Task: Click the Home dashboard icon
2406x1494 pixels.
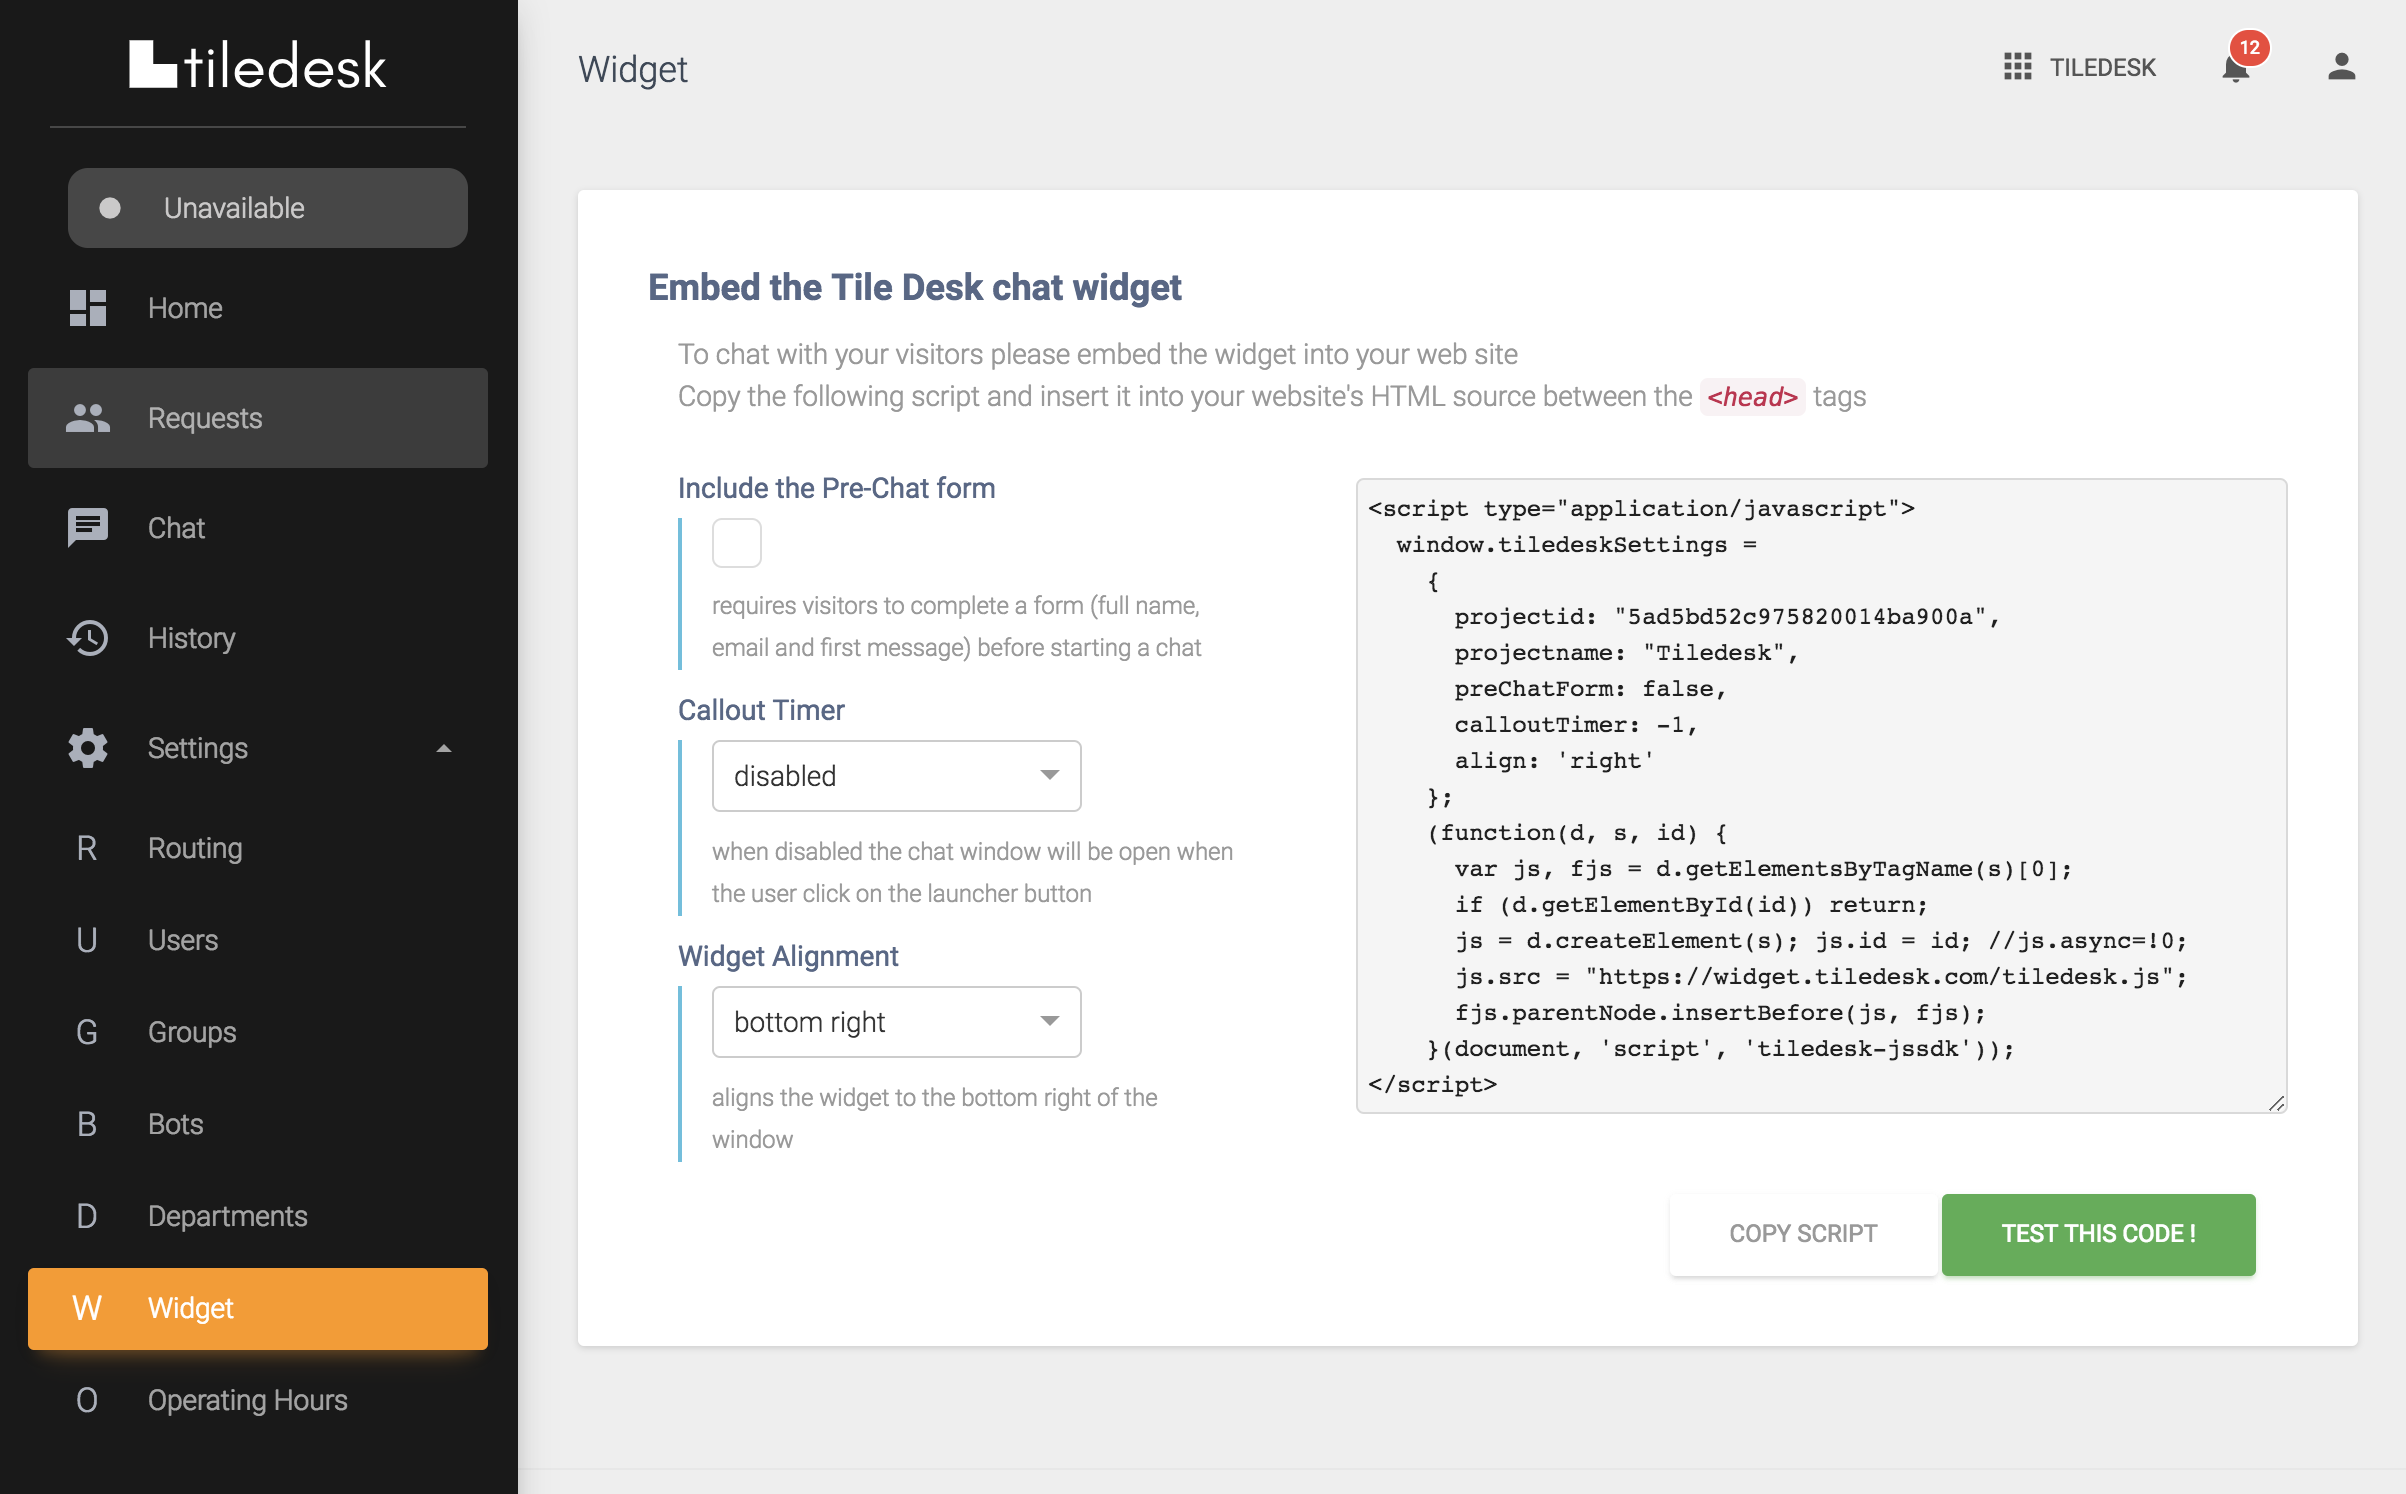Action: tap(88, 308)
